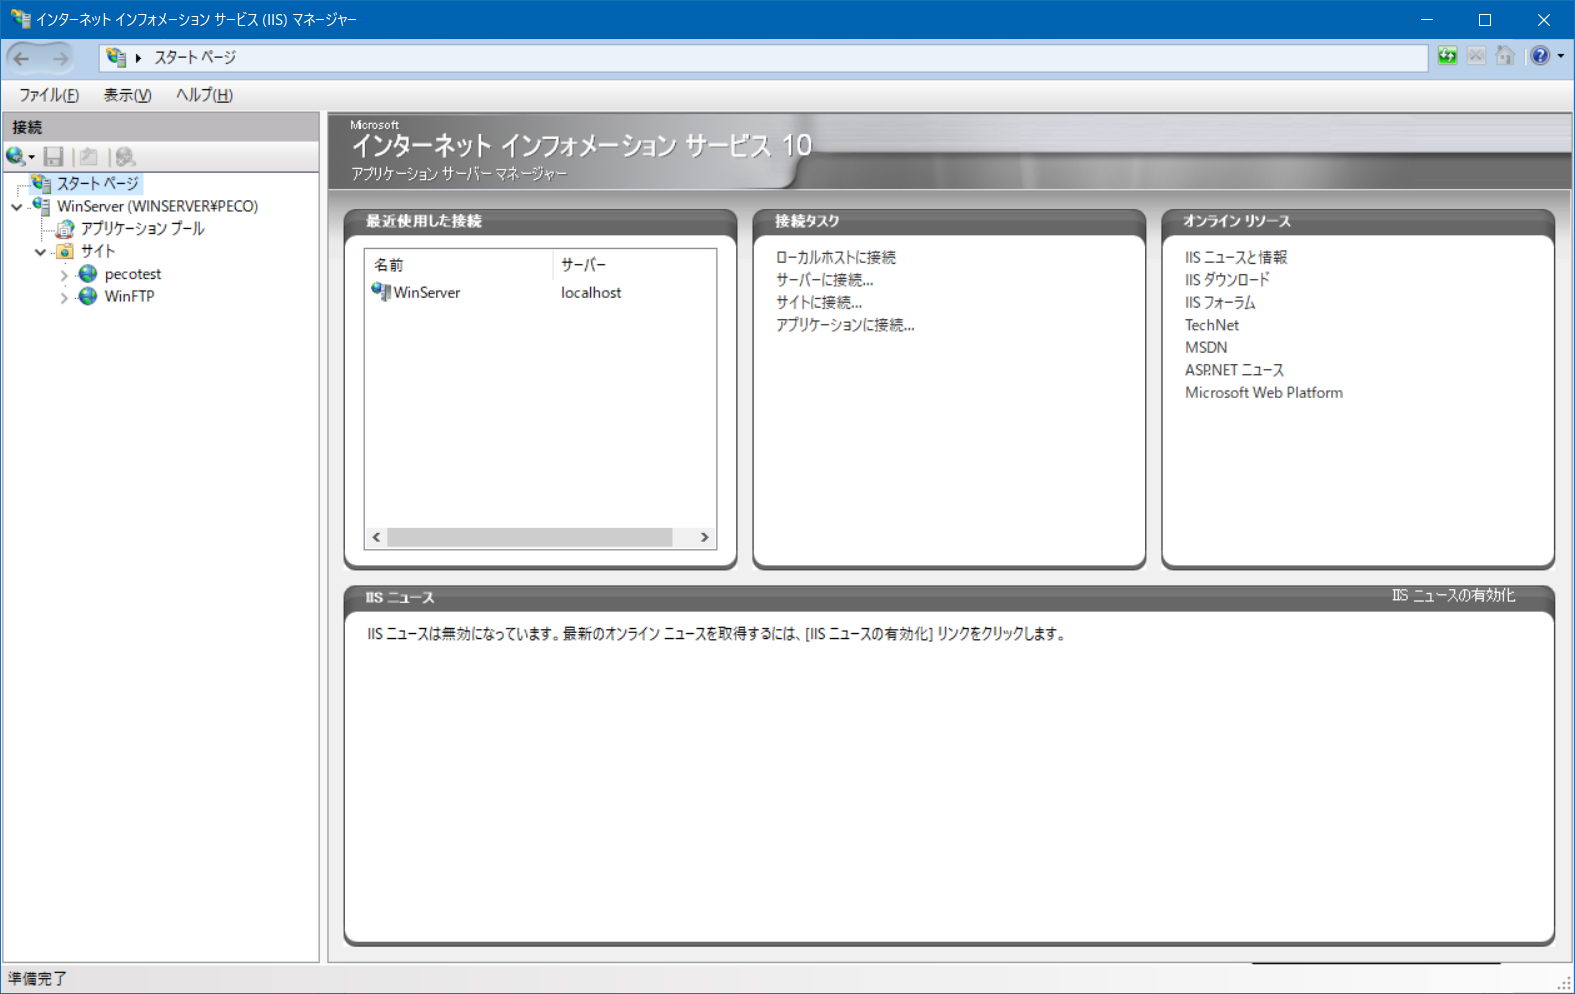
Task: Open the dropdown arrow beside the new connection icon
Action: click(31, 157)
